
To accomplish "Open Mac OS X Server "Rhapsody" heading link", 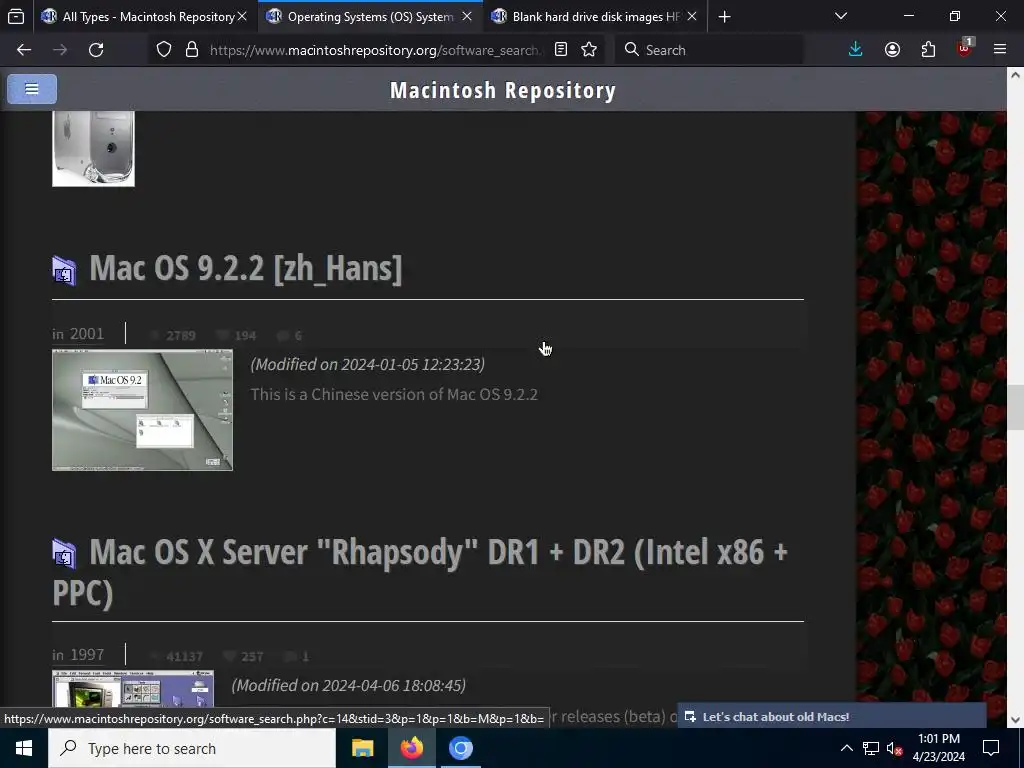I will [x=420, y=573].
